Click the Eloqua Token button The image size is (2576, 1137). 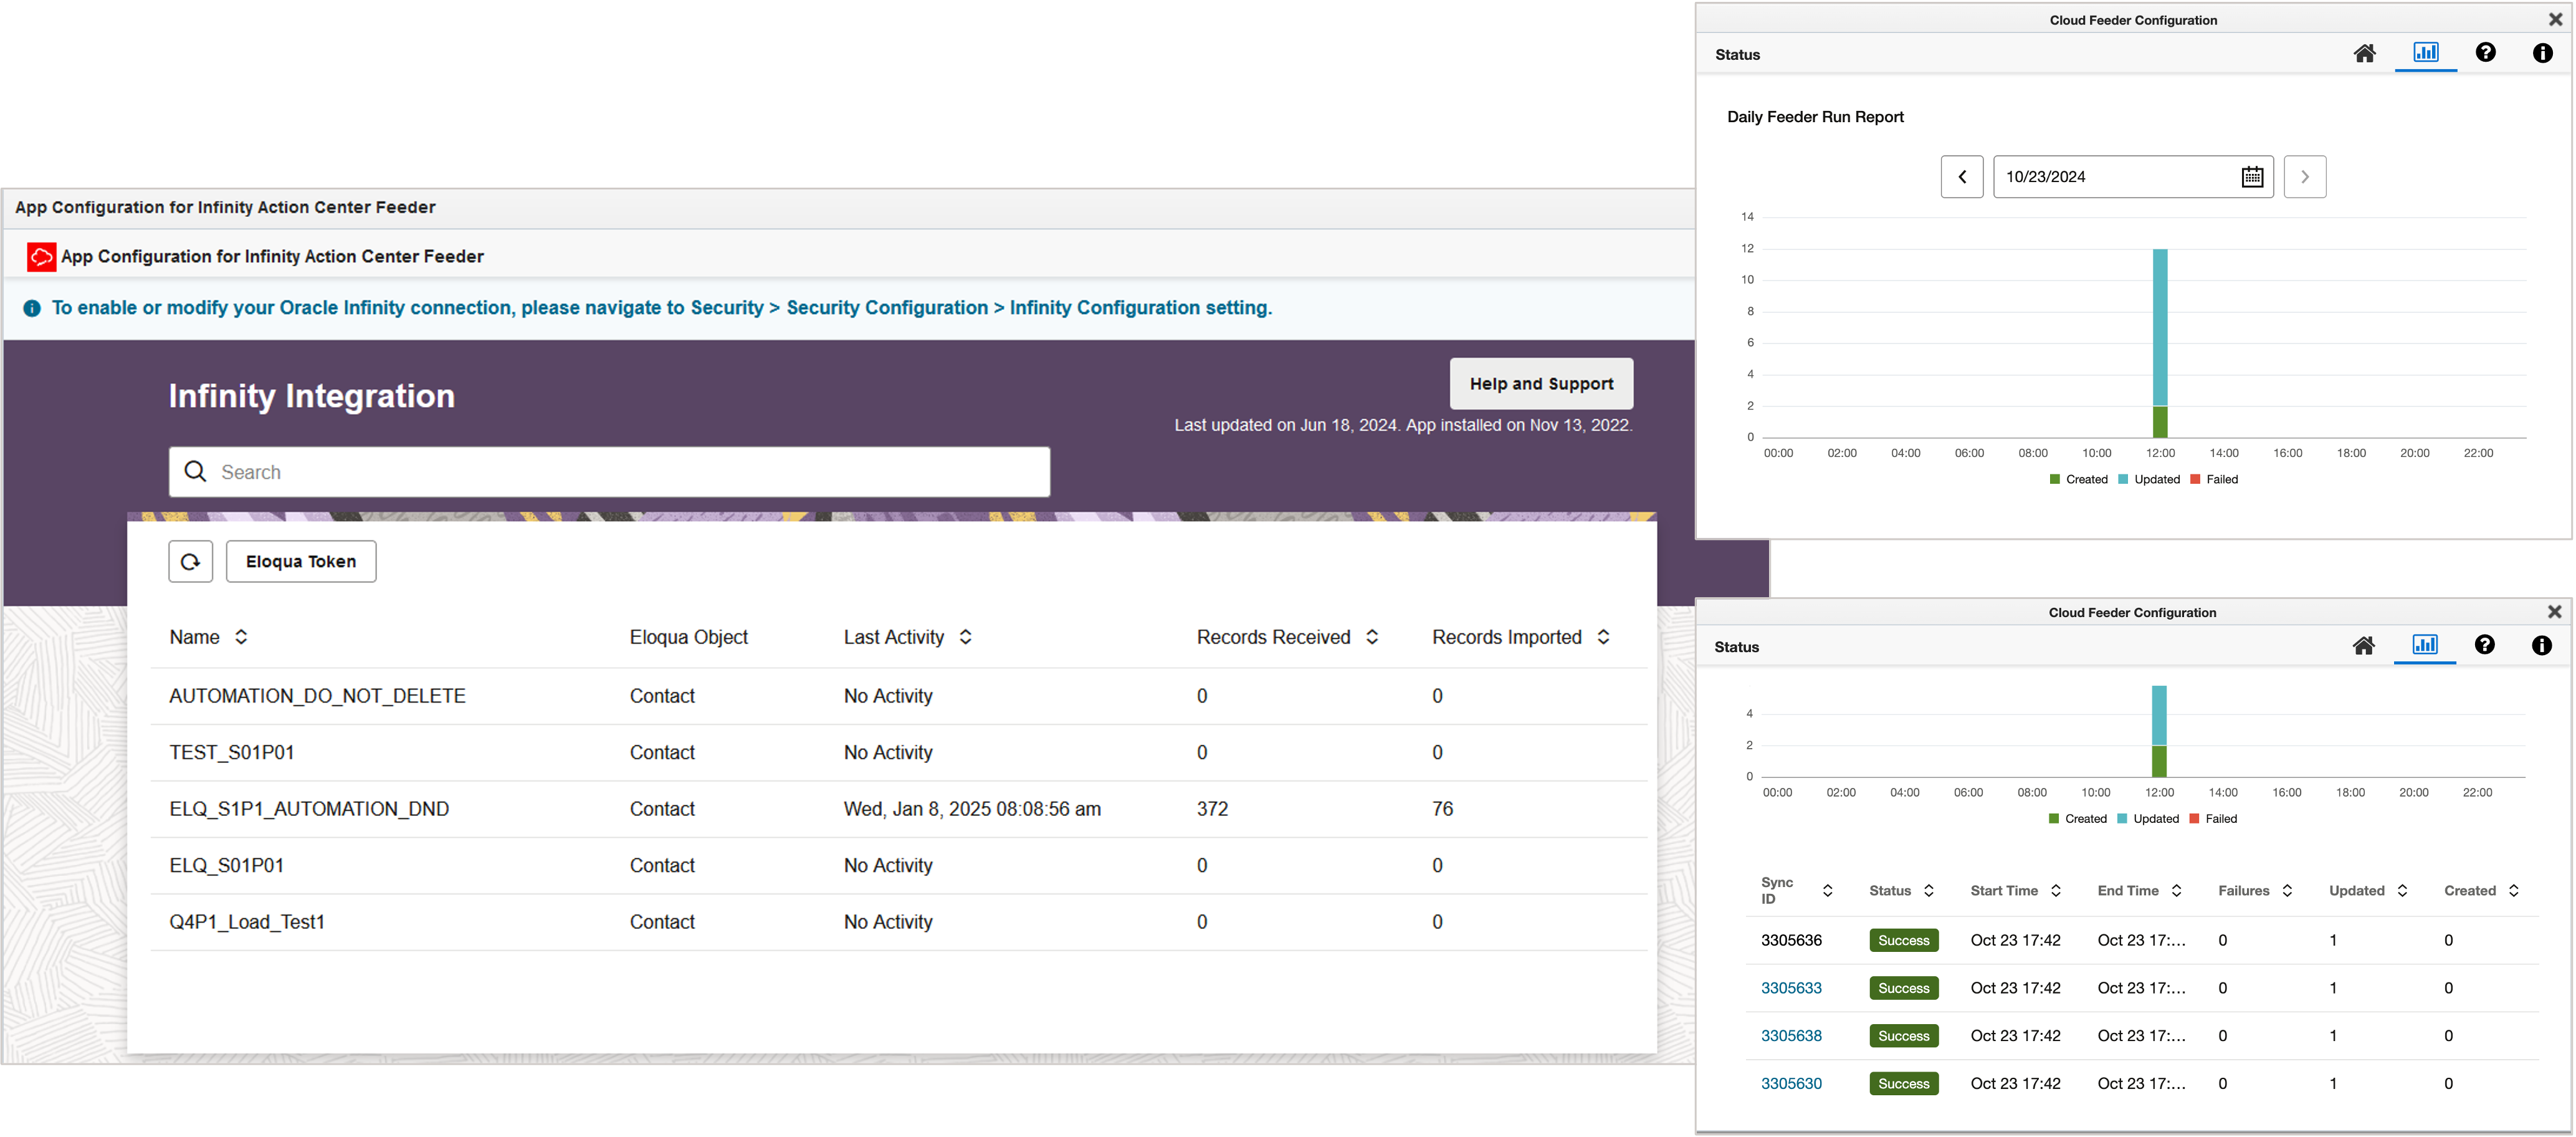[301, 562]
